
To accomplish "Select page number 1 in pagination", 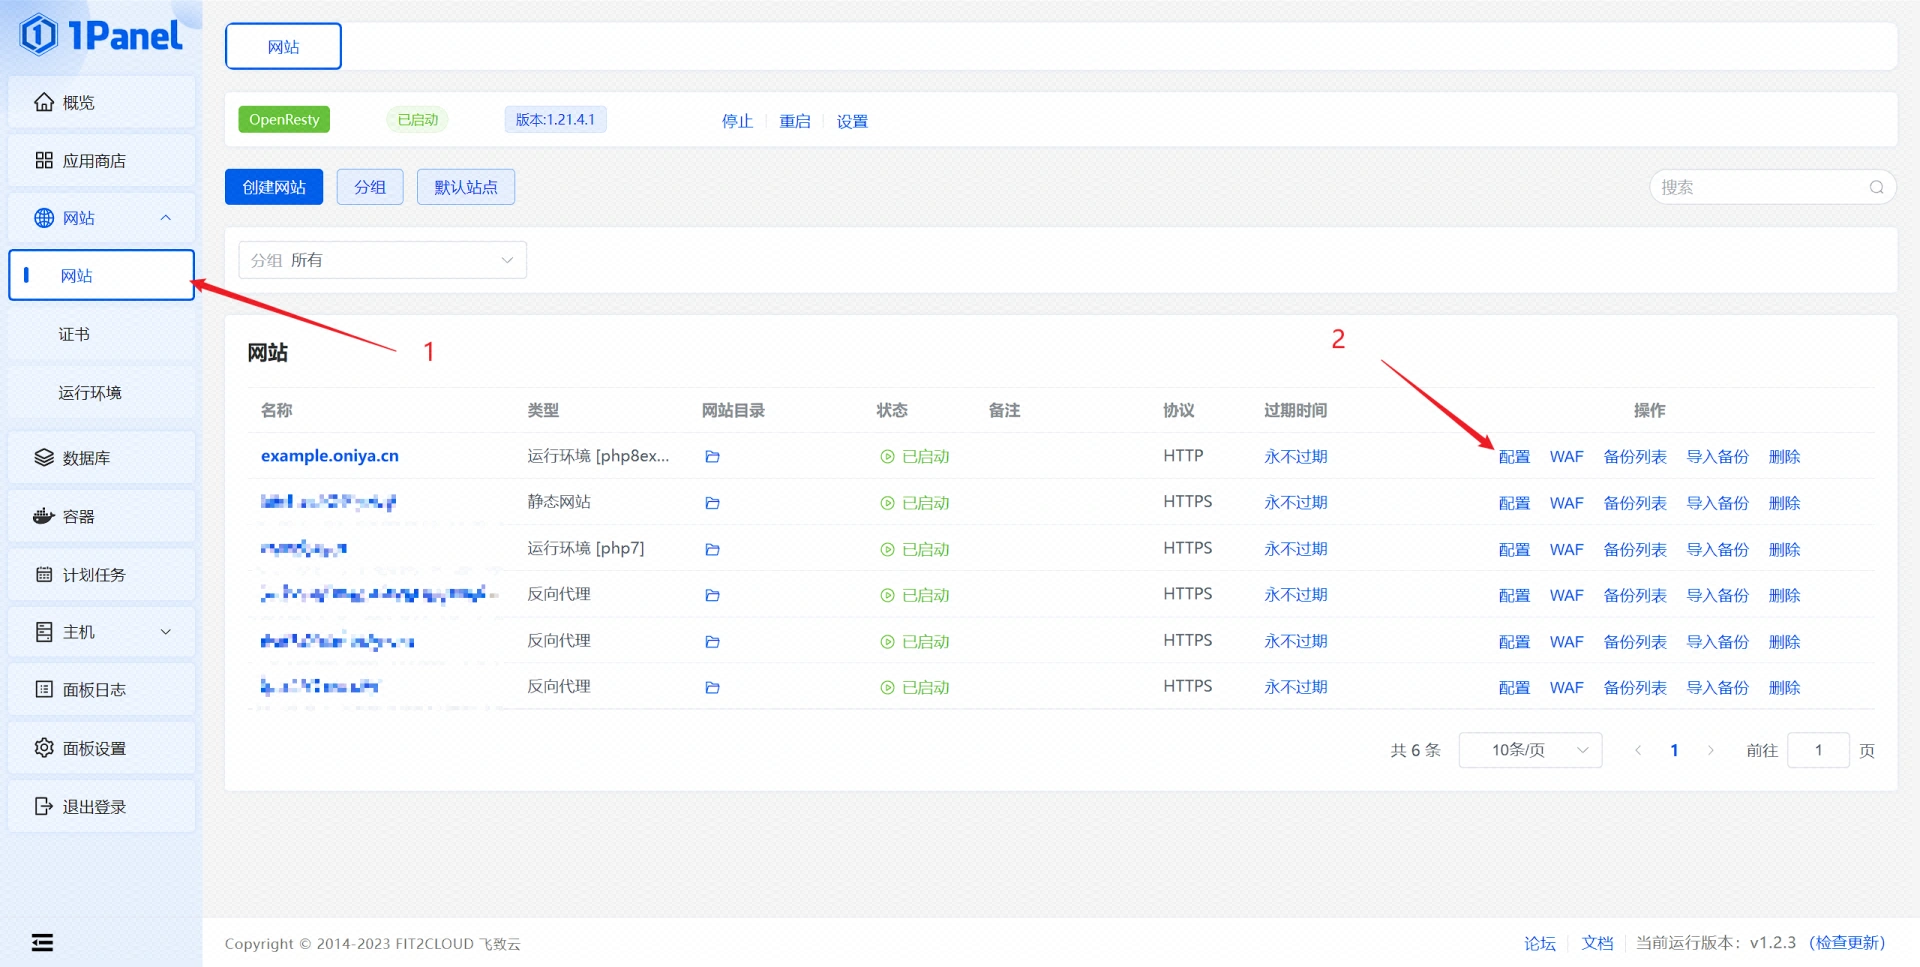I will point(1674,750).
